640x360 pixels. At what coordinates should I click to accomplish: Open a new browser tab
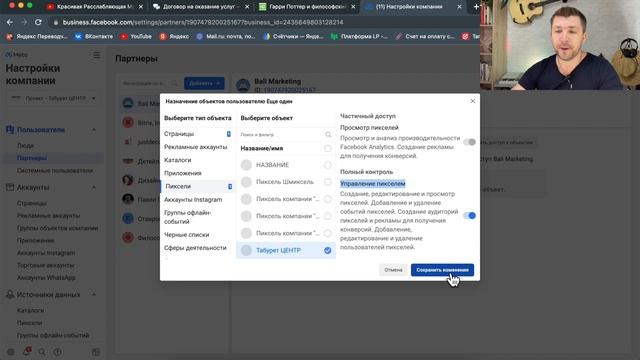[476, 7]
